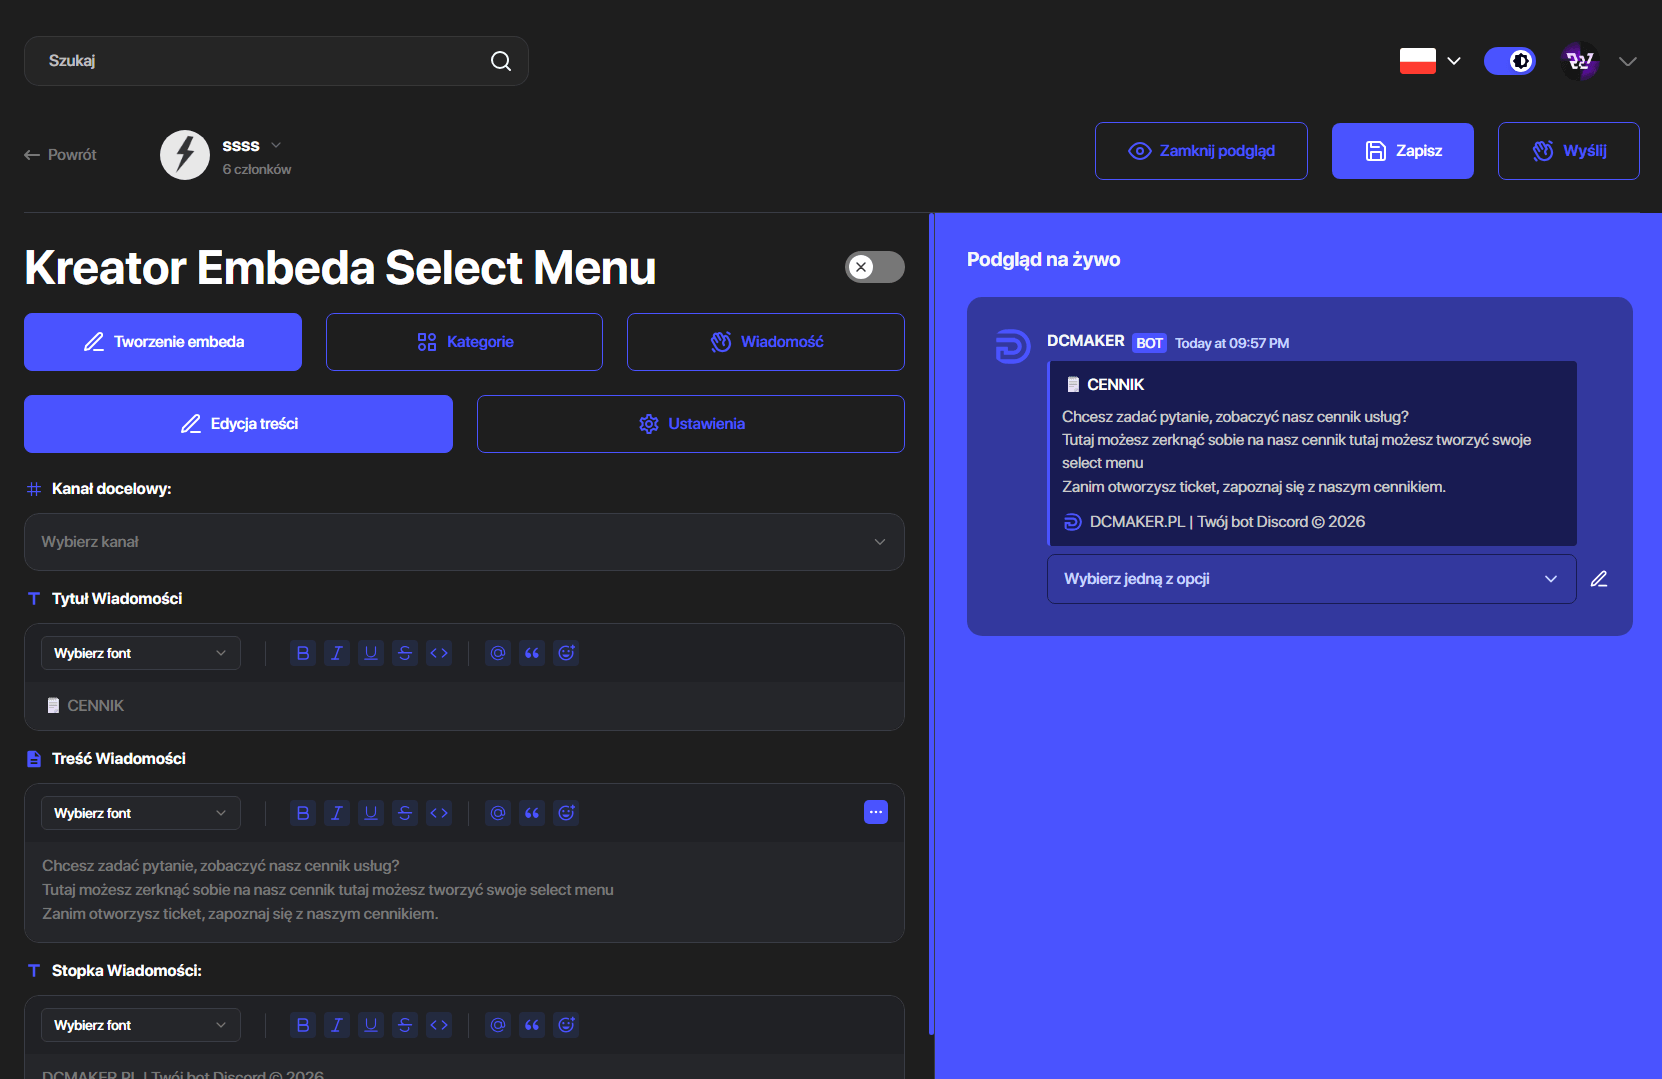1662x1079 pixels.
Task: Open emoji picker in Treść Wiadomości toolbar
Action: coord(566,813)
